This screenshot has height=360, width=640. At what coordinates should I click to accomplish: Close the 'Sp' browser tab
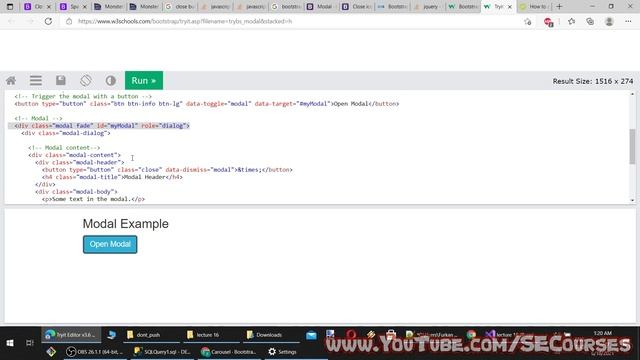pyautogui.click(x=84, y=7)
